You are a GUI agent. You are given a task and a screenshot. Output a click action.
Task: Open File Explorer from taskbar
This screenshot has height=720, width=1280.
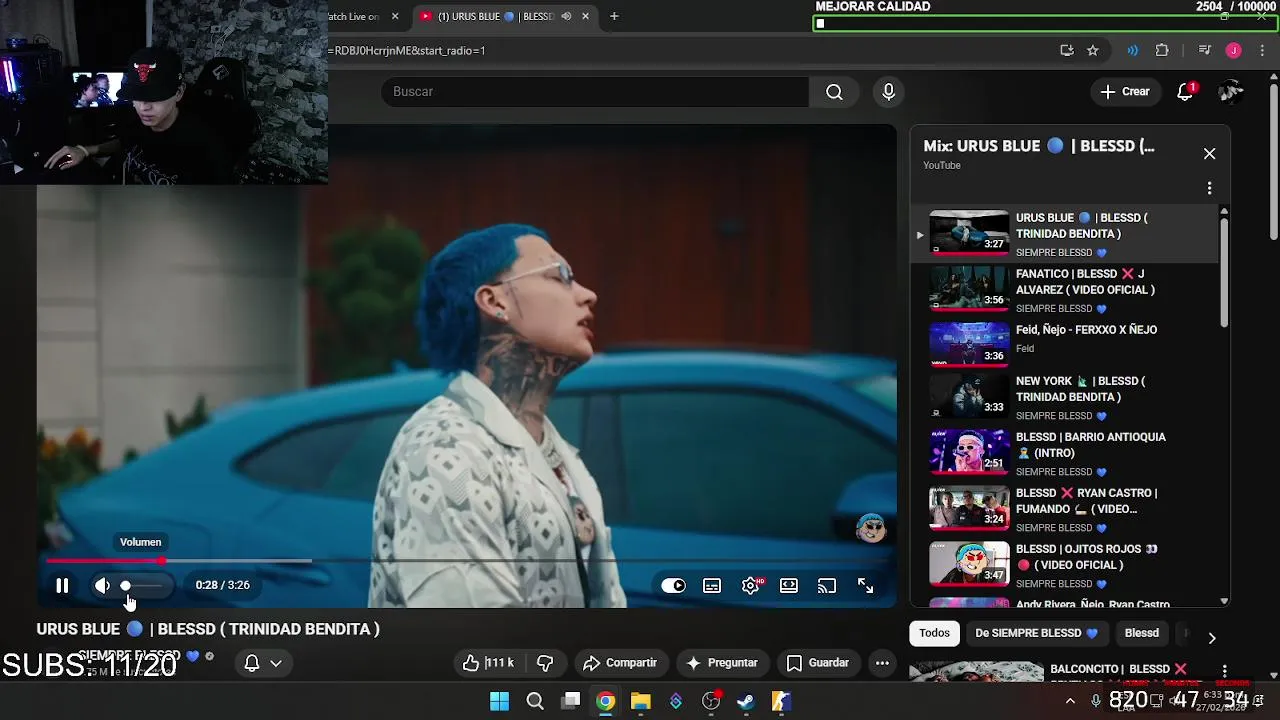point(640,701)
